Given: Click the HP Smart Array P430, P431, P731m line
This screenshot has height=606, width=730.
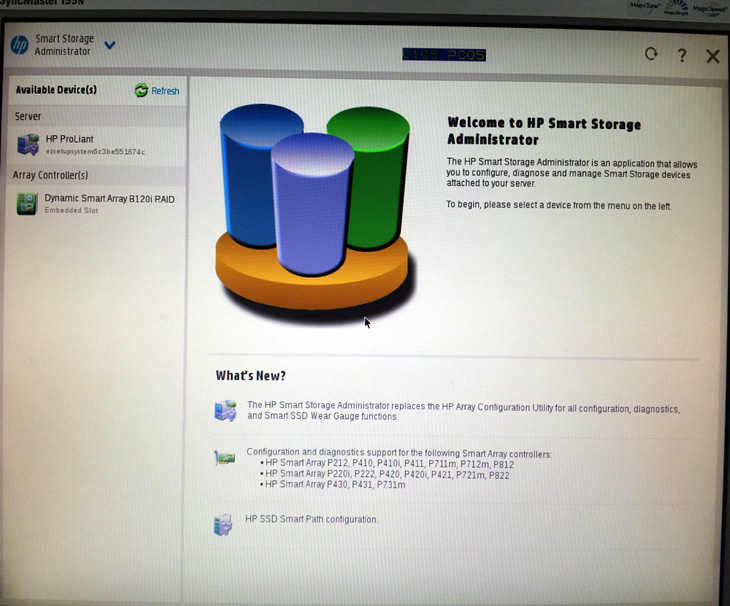Looking at the screenshot, I should [x=333, y=485].
